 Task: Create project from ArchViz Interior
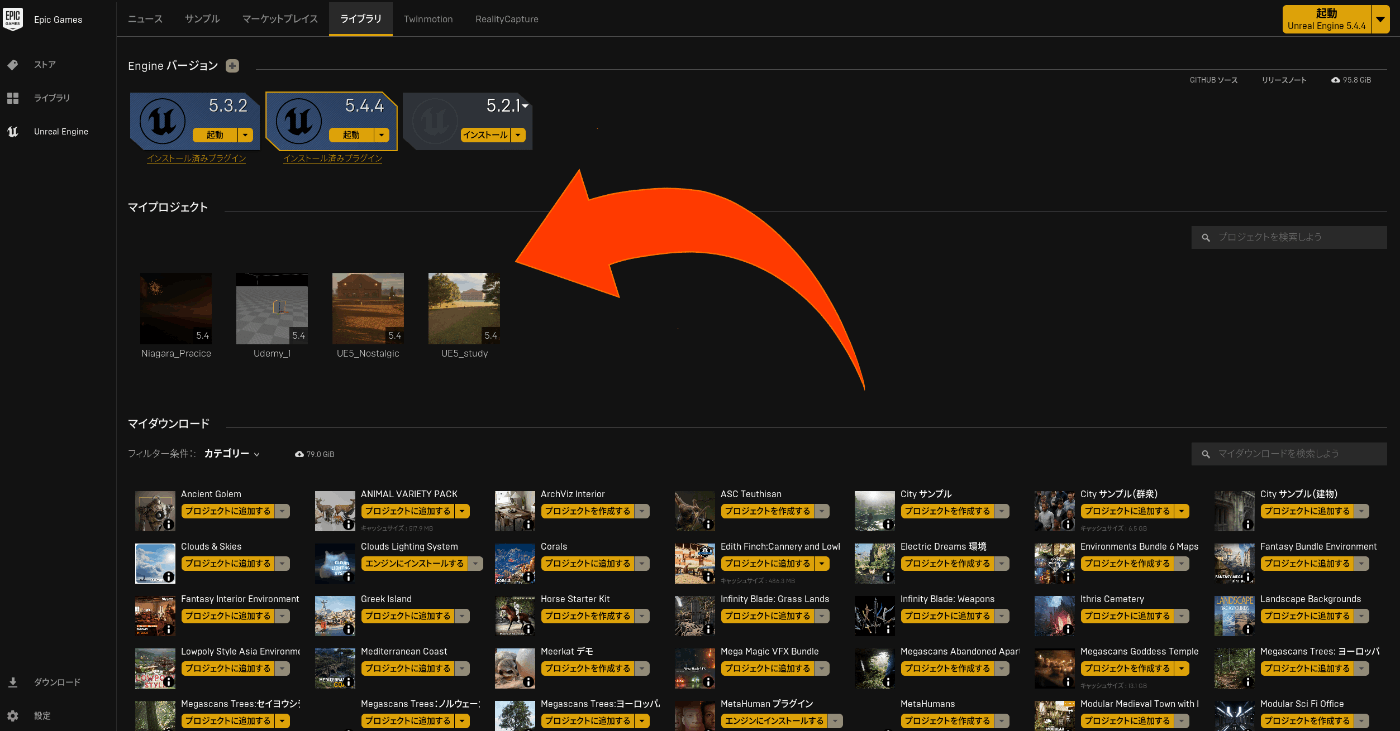[587, 511]
